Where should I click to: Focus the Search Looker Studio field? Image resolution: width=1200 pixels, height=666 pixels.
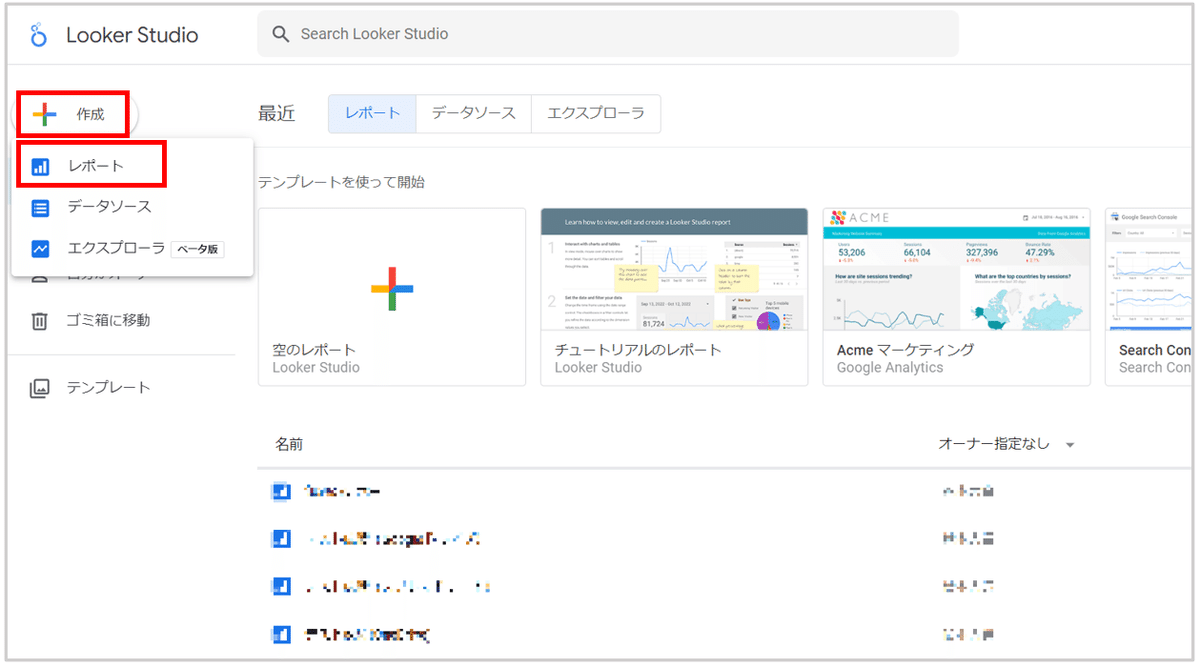point(608,34)
